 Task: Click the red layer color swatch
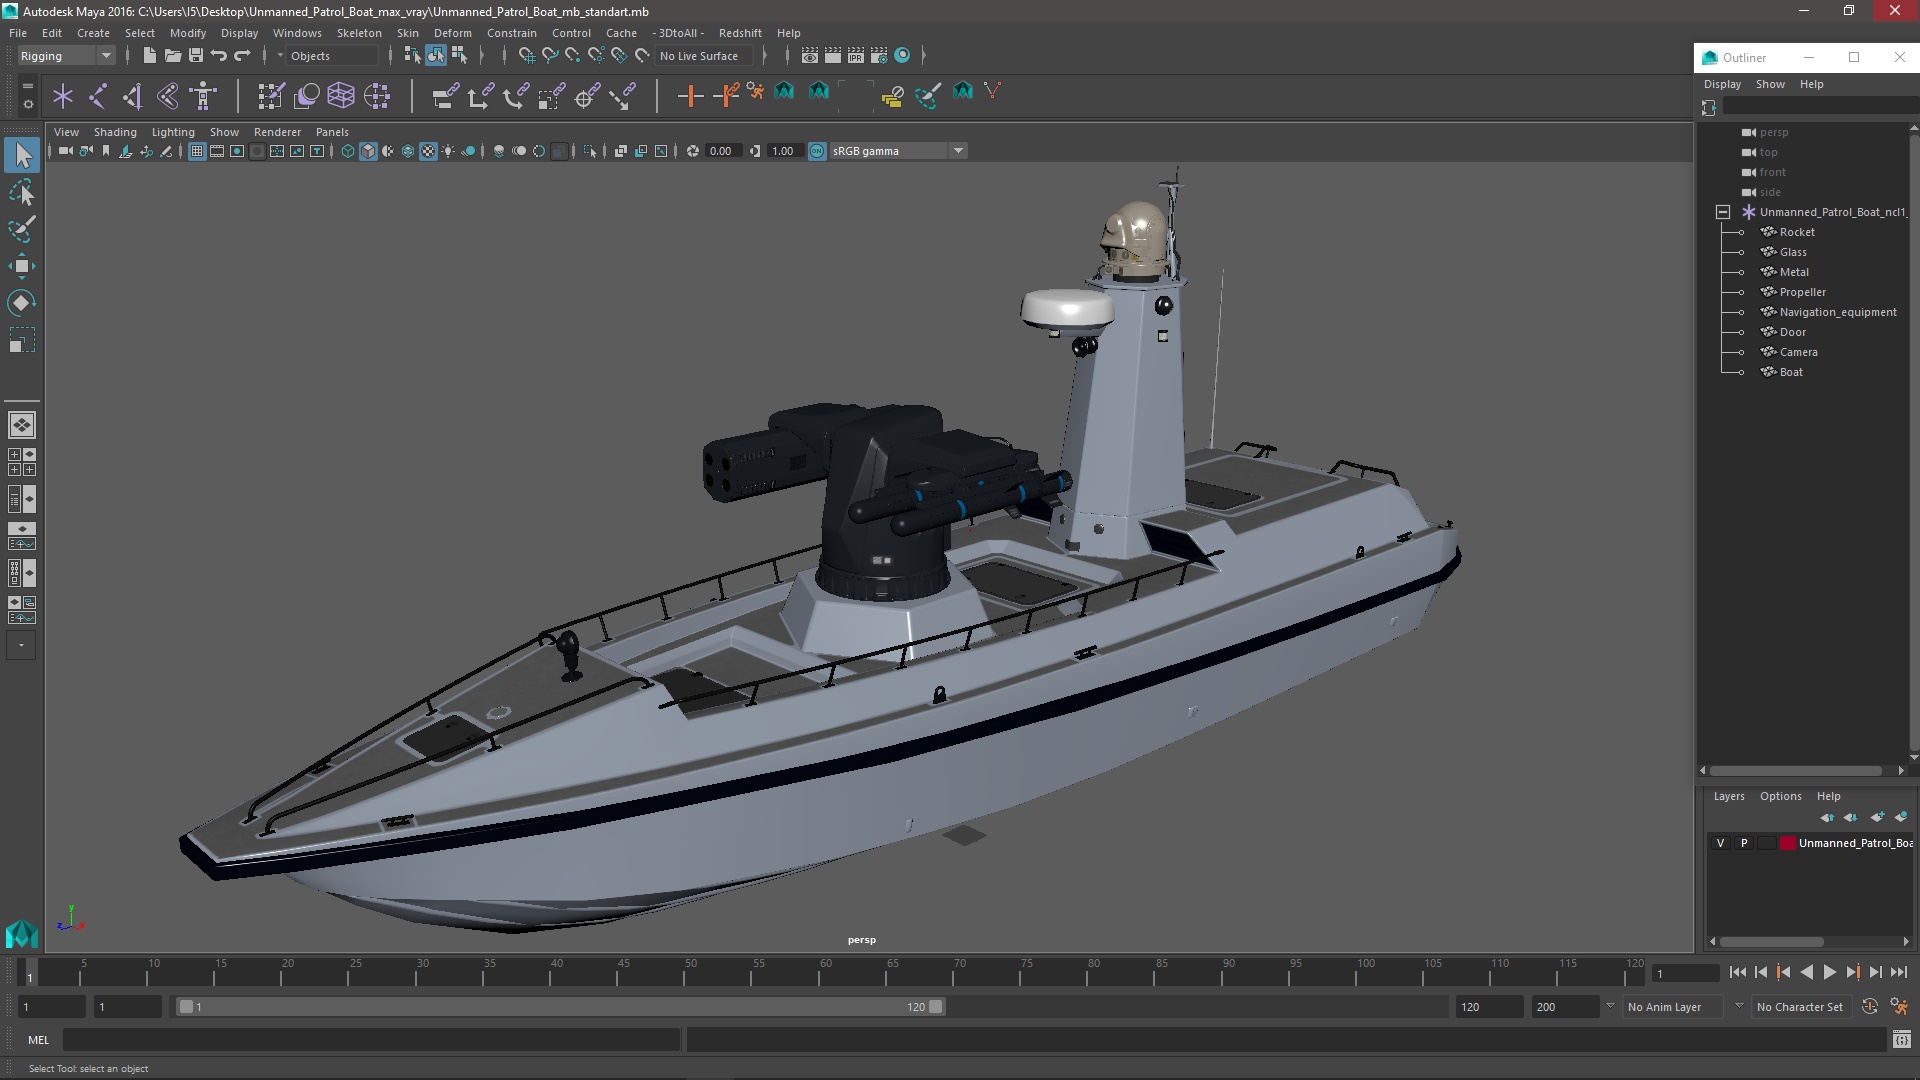tap(1787, 843)
